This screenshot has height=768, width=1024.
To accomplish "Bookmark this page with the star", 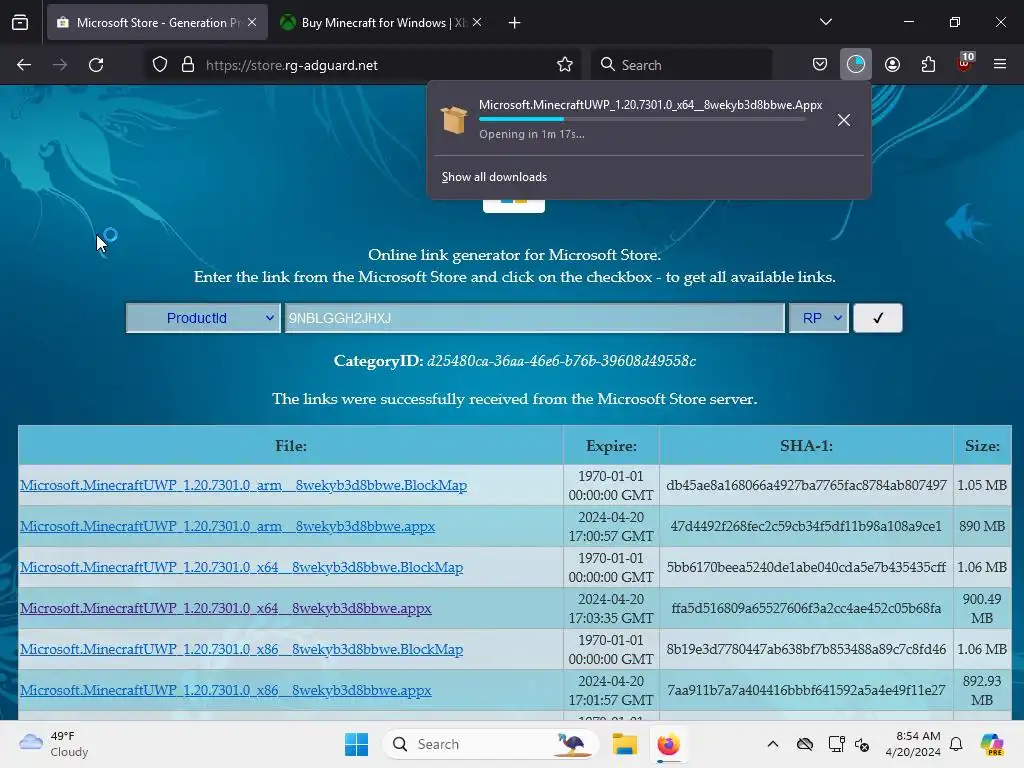I will coord(565,65).
